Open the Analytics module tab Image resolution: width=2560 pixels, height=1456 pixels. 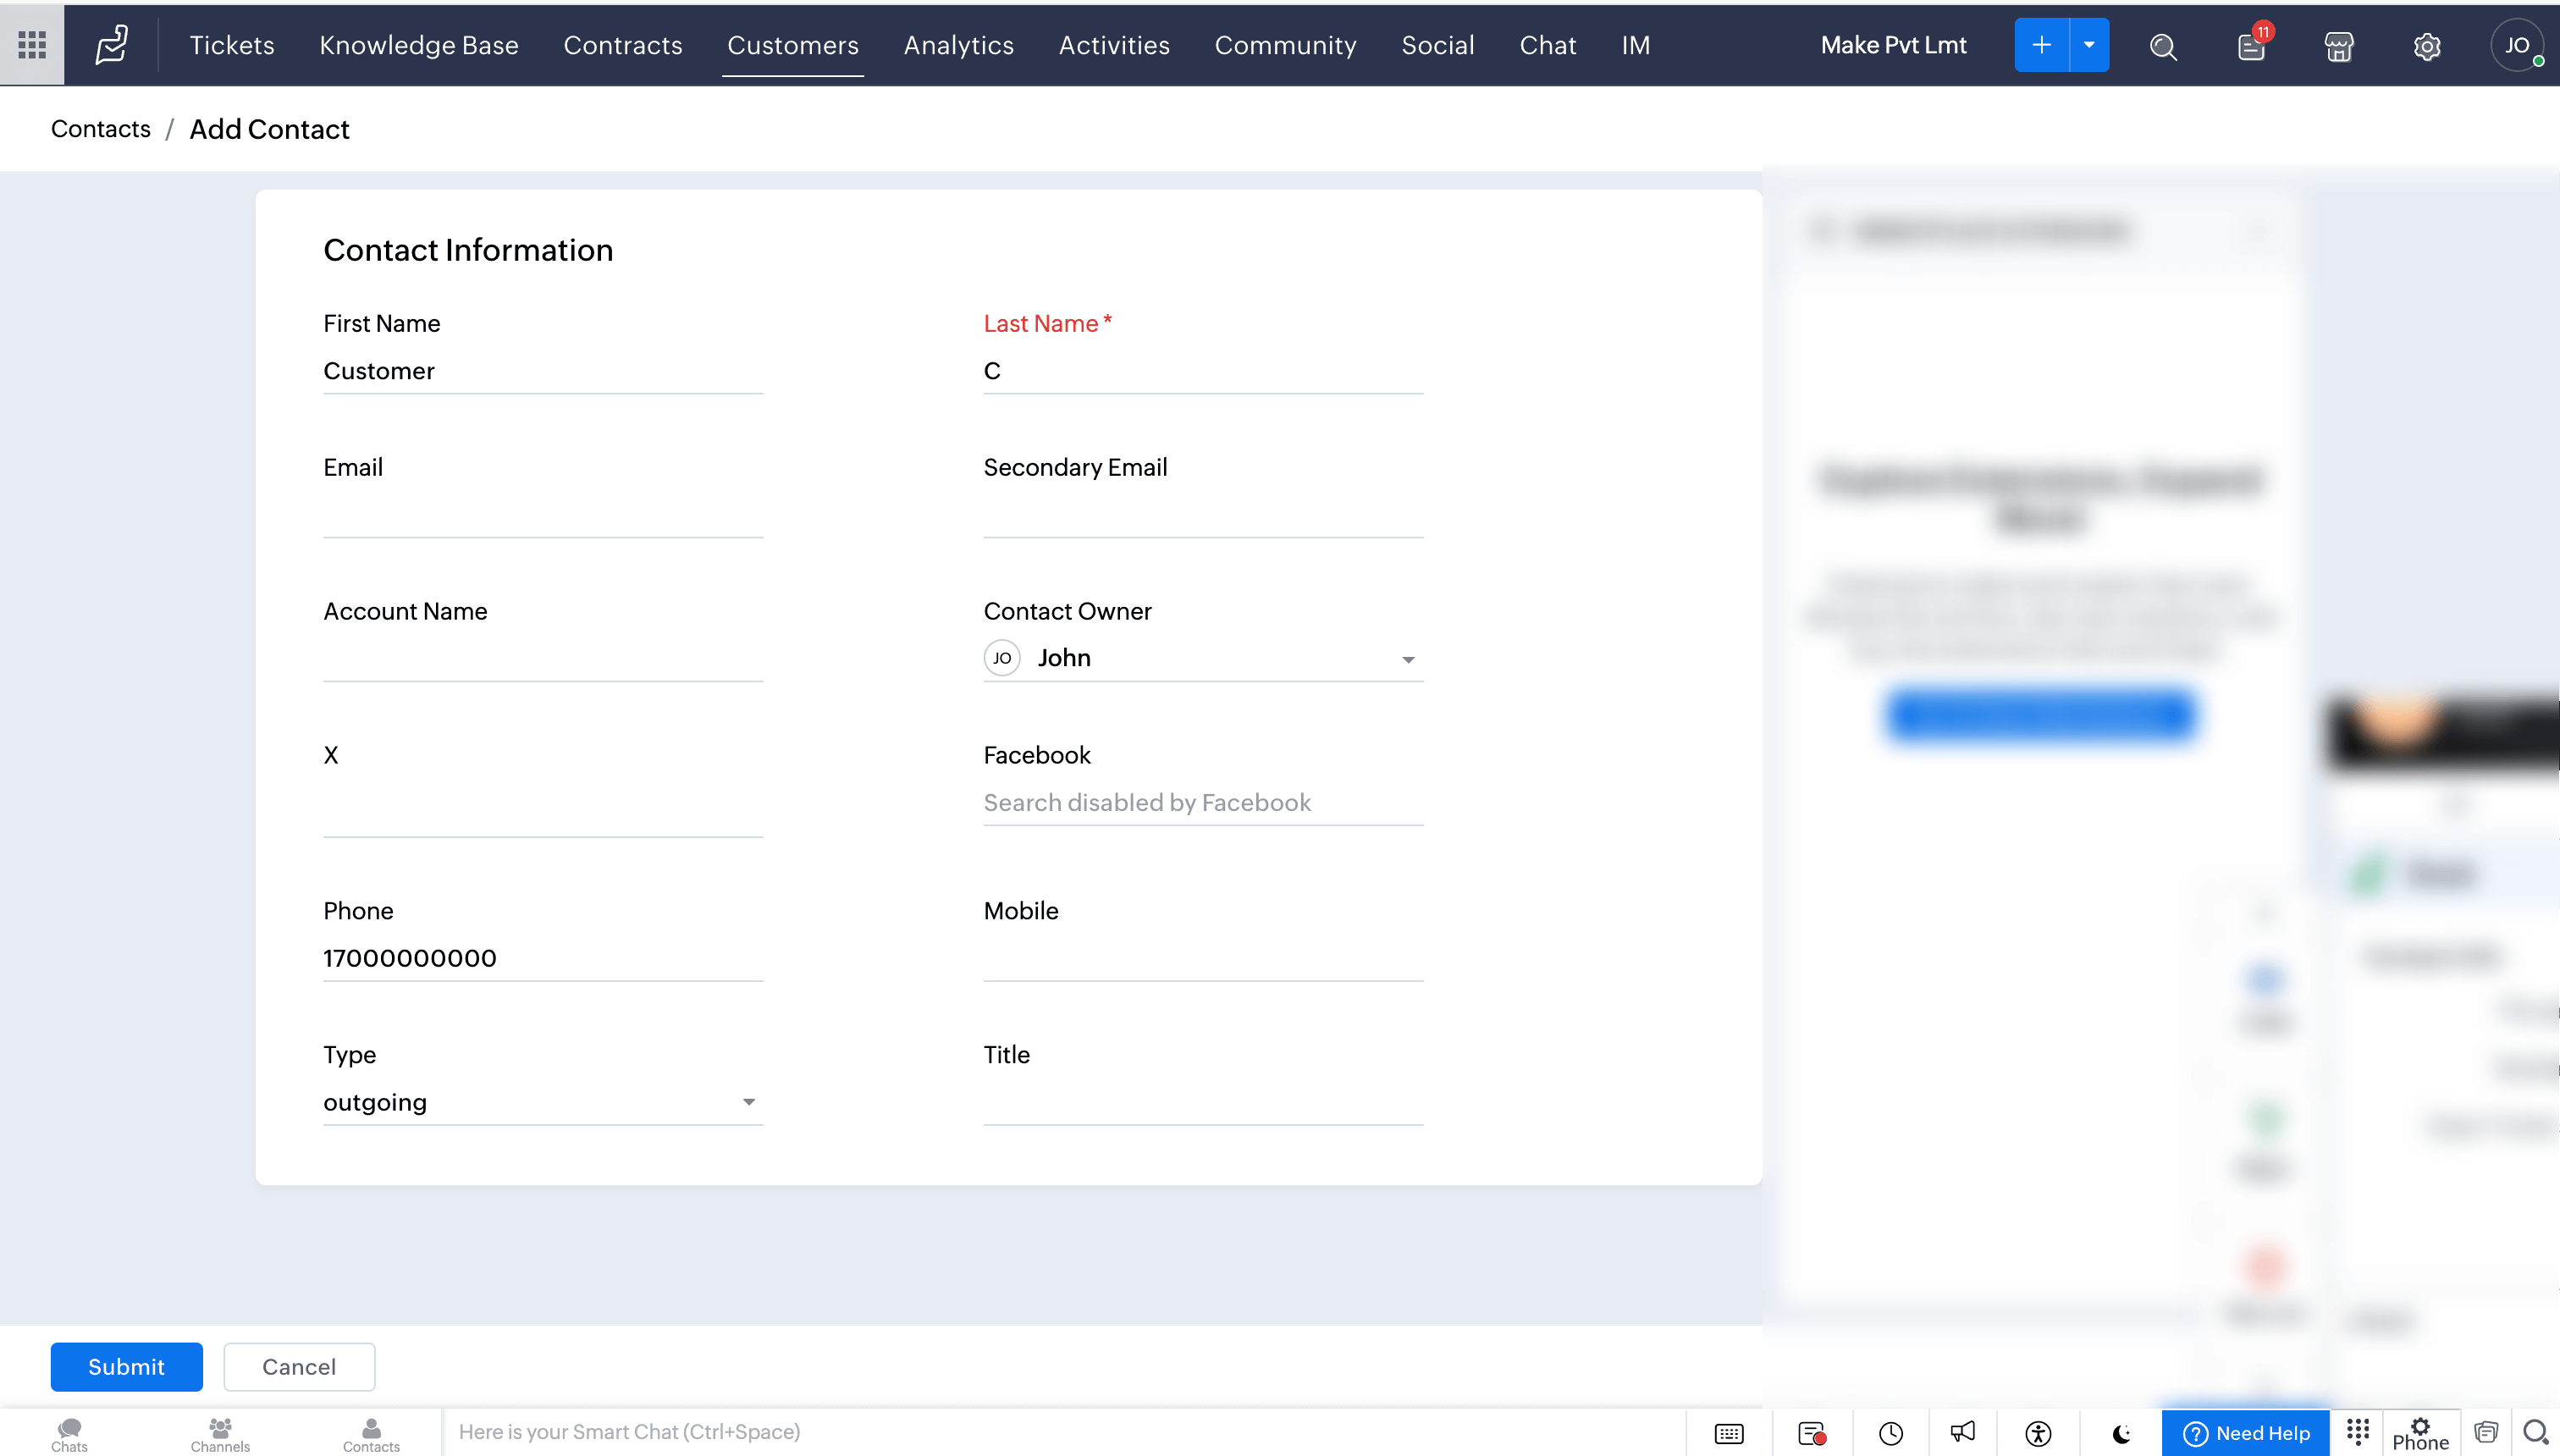[x=958, y=45]
